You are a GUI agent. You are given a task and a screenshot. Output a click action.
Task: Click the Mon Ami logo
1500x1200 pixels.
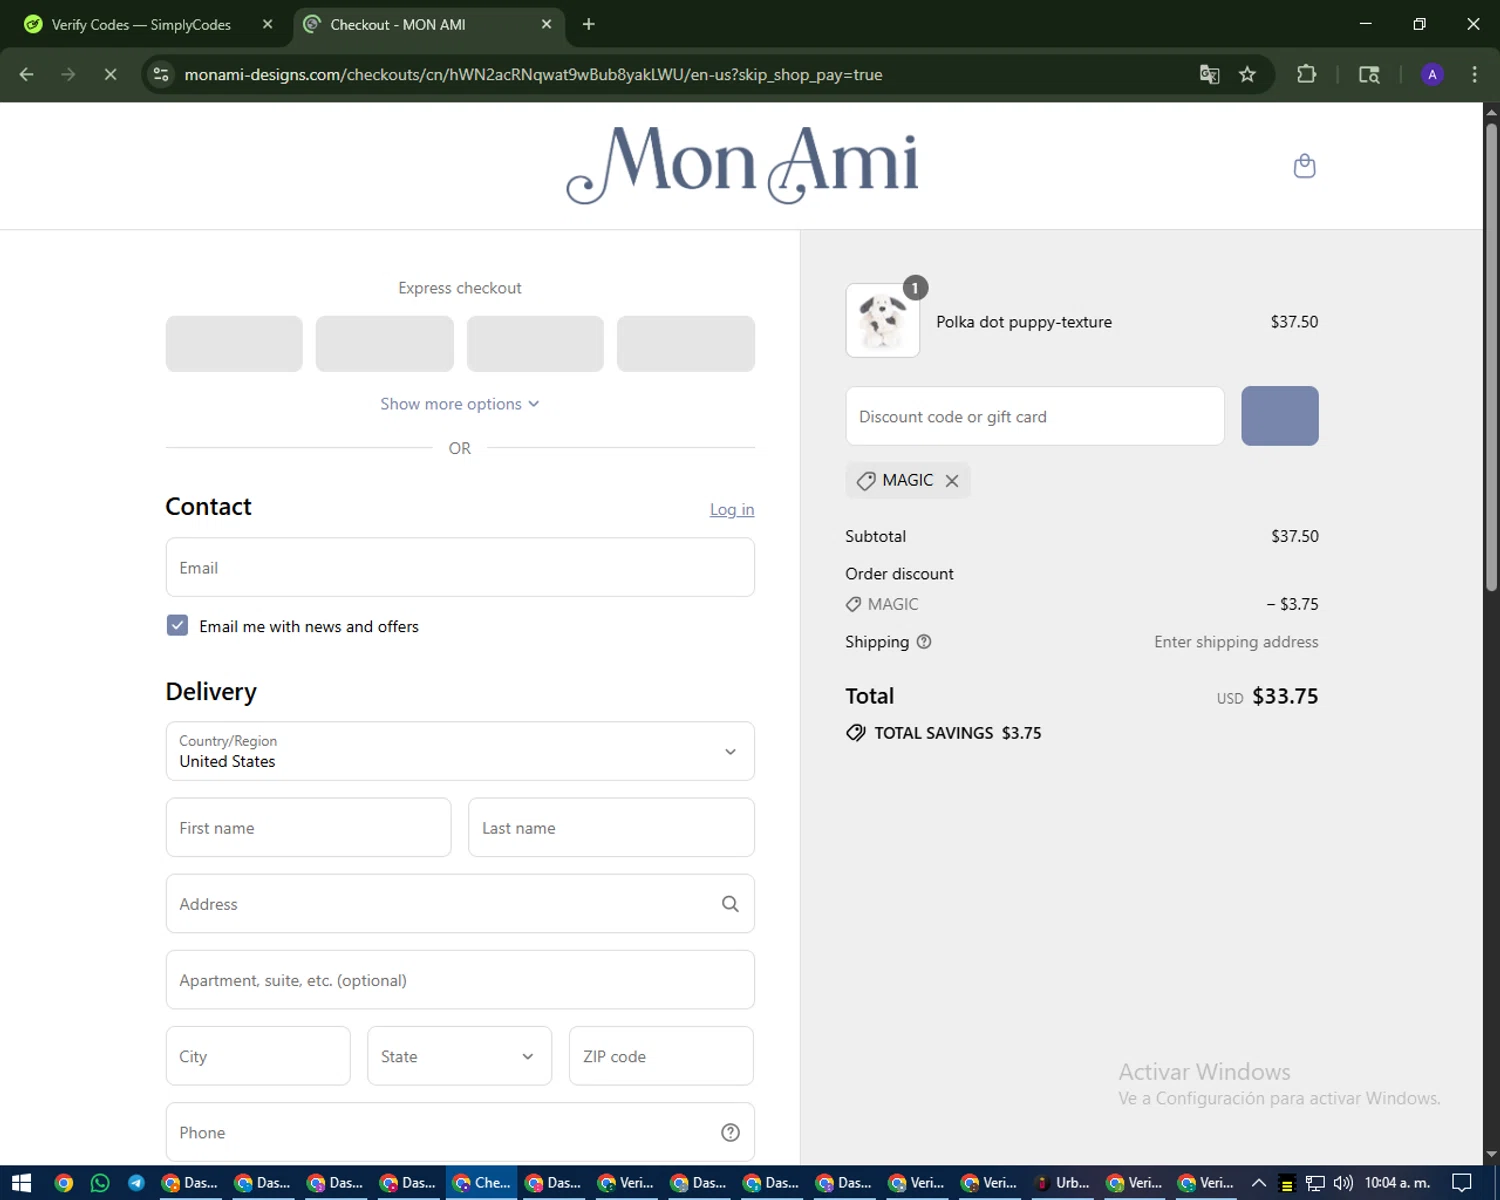(x=742, y=165)
